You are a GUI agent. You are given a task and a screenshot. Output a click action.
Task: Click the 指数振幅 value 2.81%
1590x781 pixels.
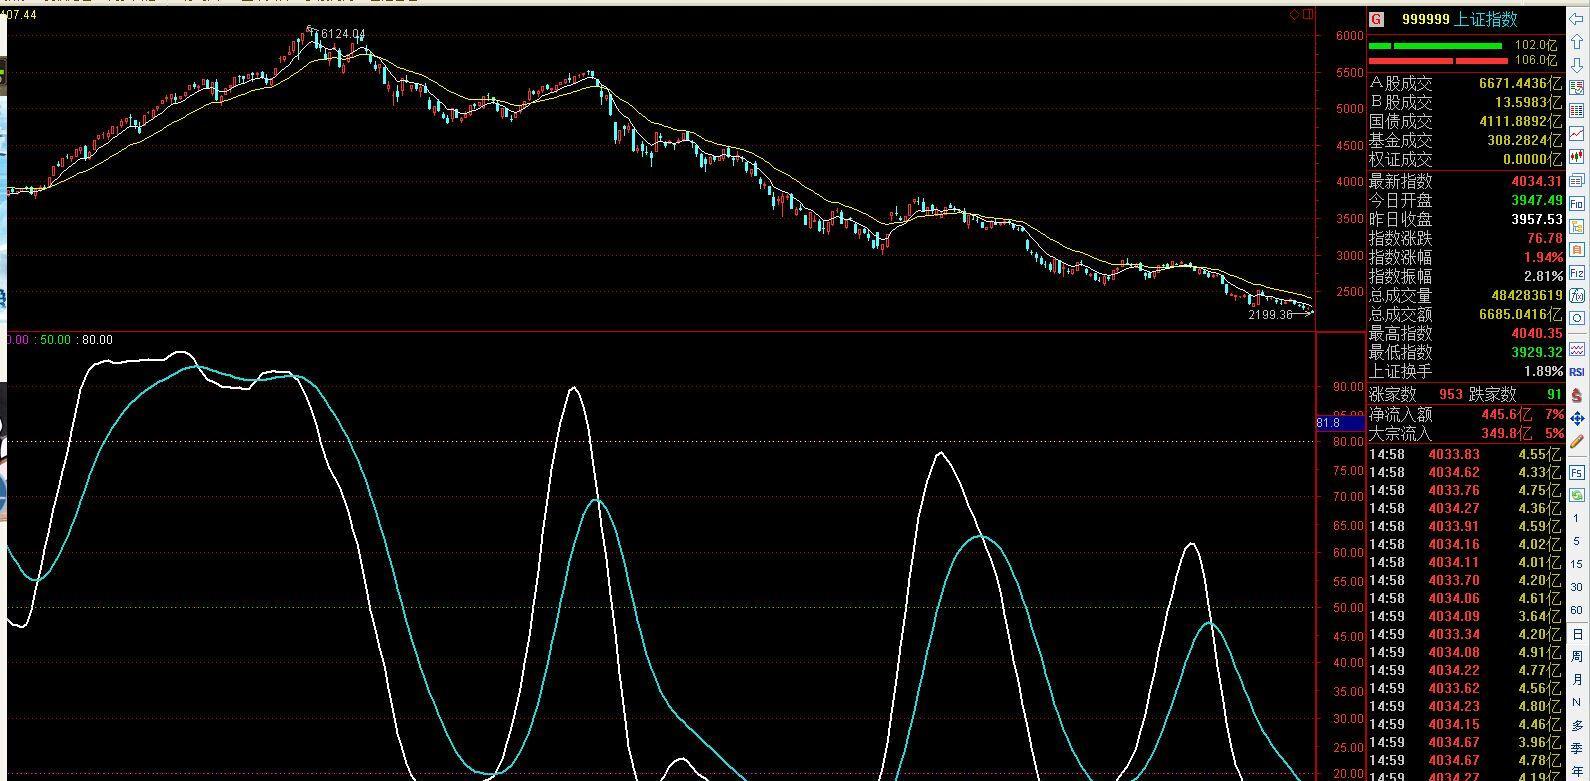tap(1543, 277)
